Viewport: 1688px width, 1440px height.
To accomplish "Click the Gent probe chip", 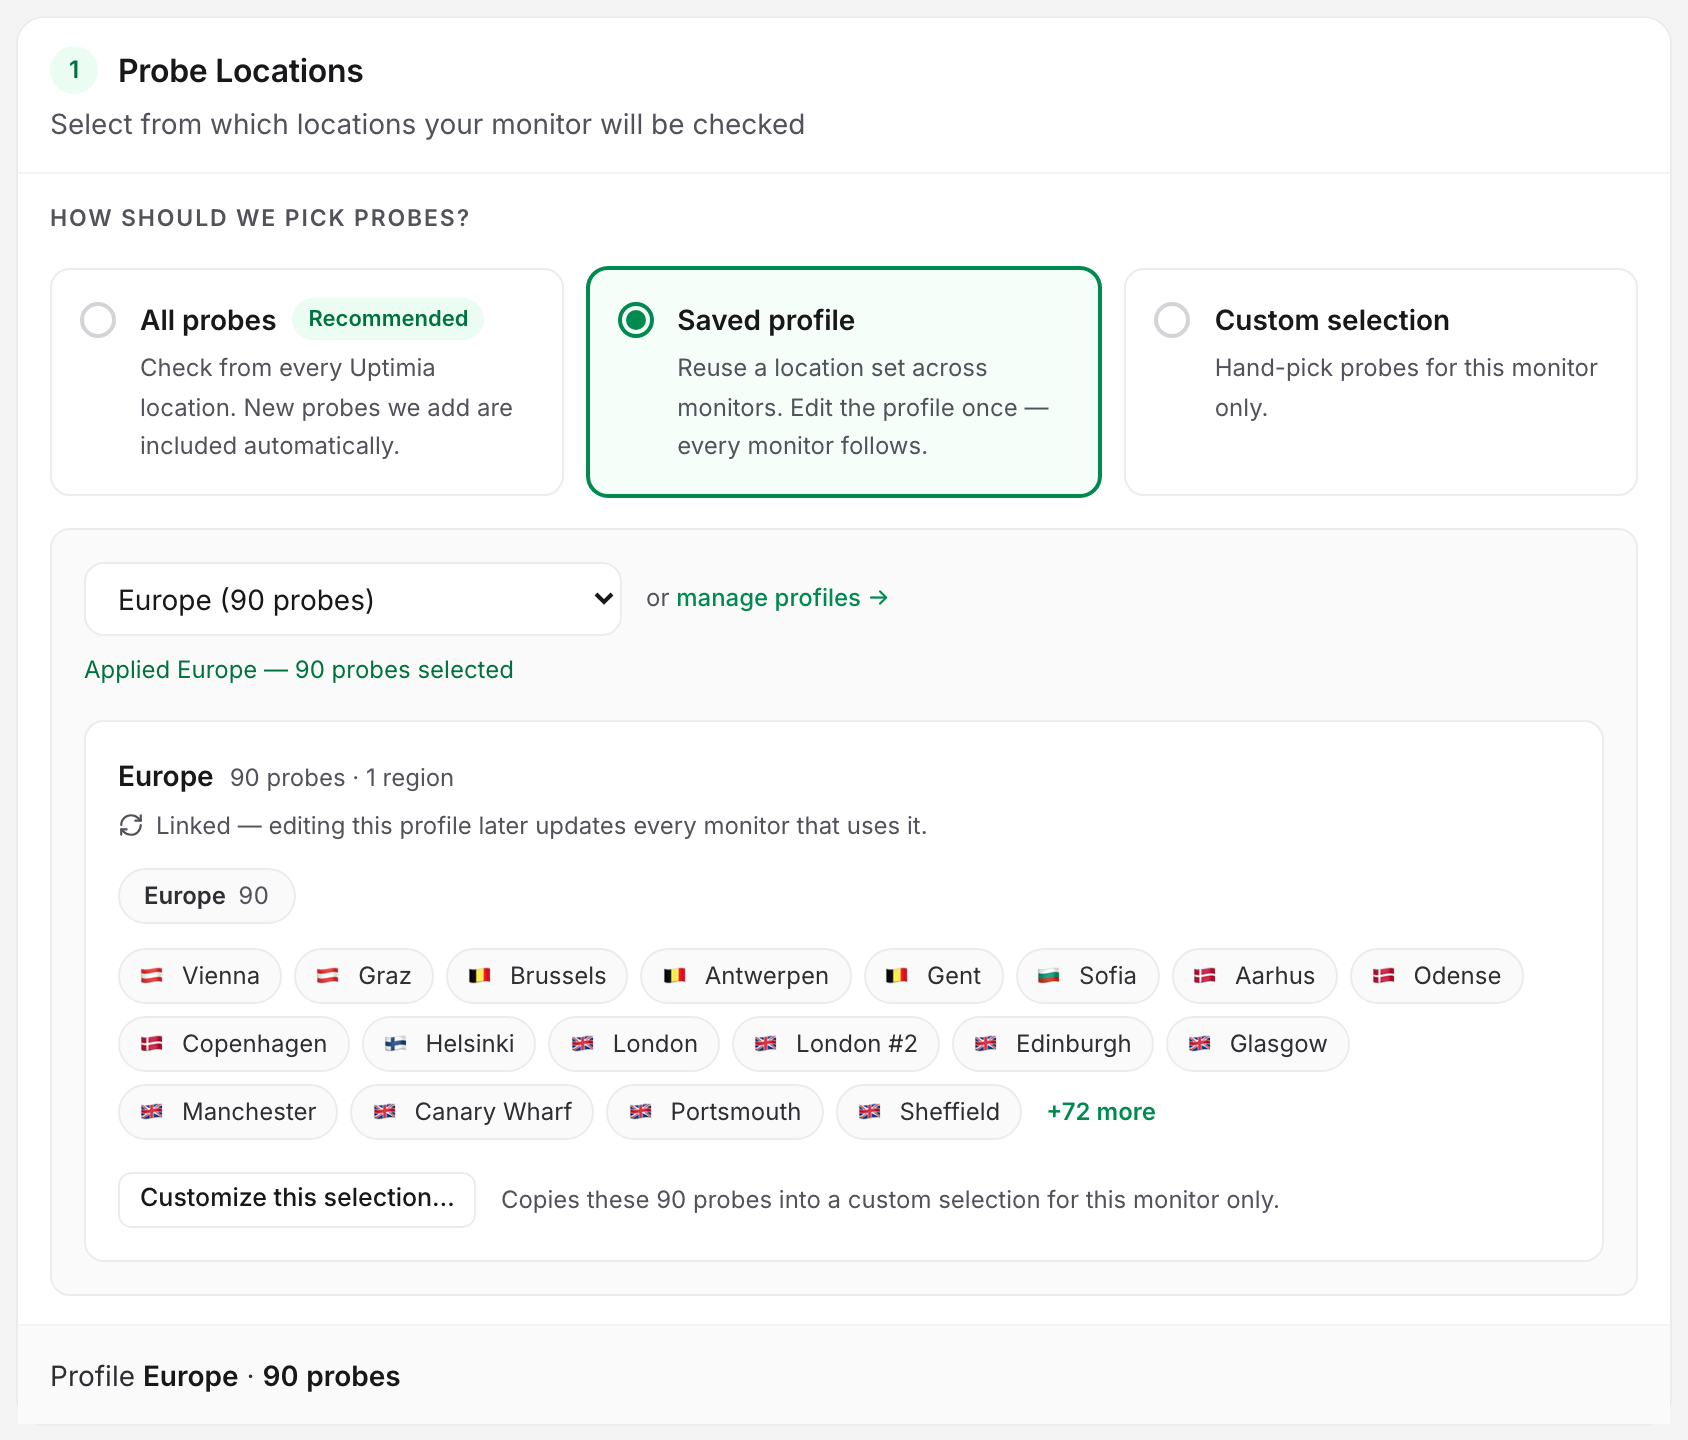I will [934, 976].
